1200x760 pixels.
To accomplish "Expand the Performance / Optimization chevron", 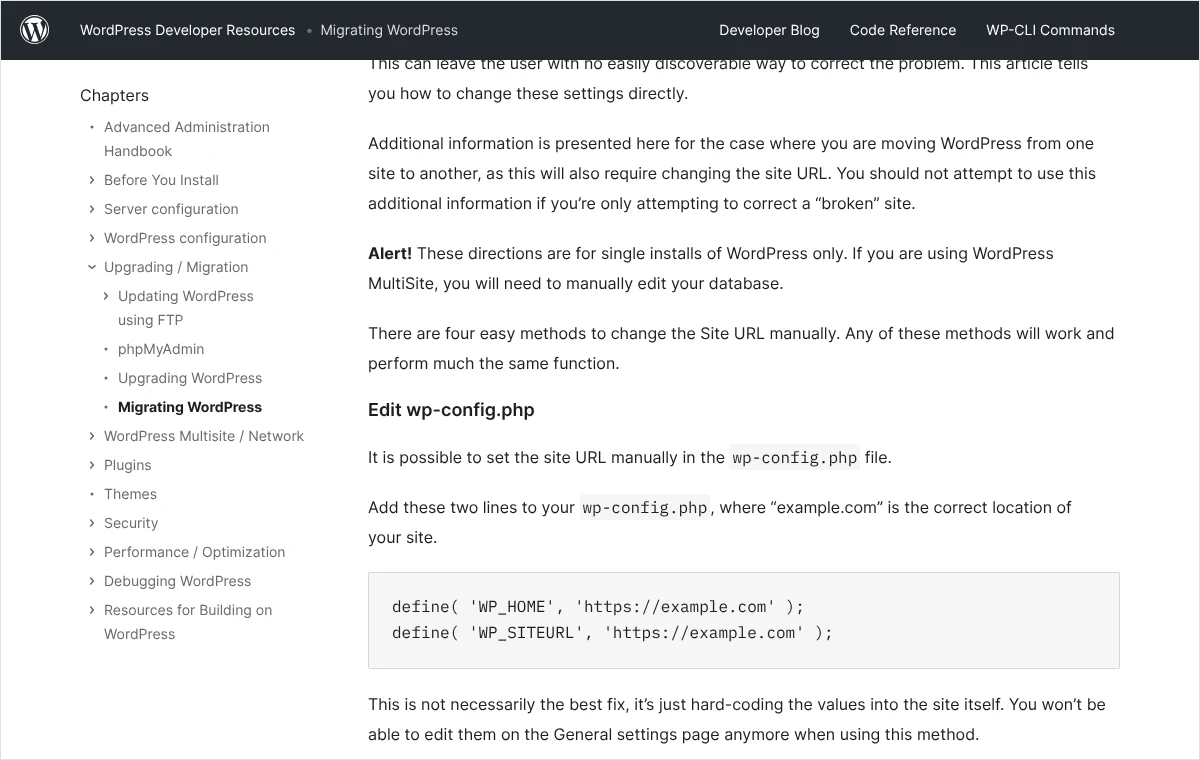I will click(x=92, y=552).
